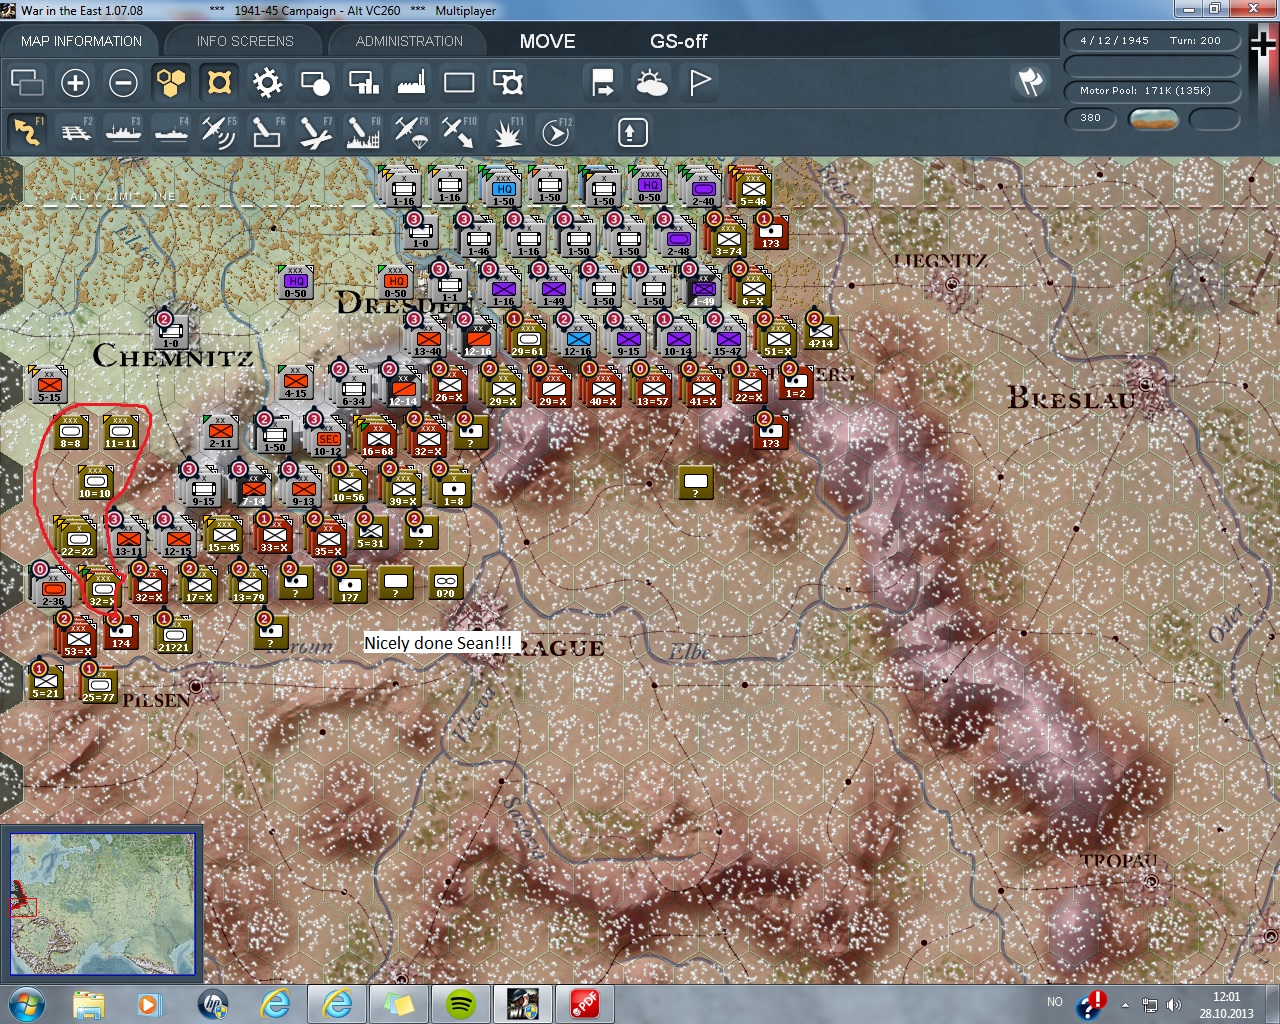The height and width of the screenshot is (1024, 1280).
Task: Click the rectangle with circle icon
Action: coord(315,82)
